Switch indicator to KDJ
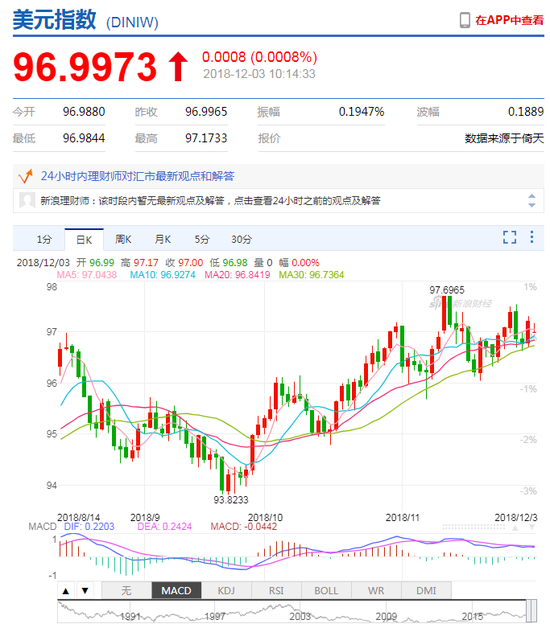Screen dimensions: 550x628 pos(226,590)
